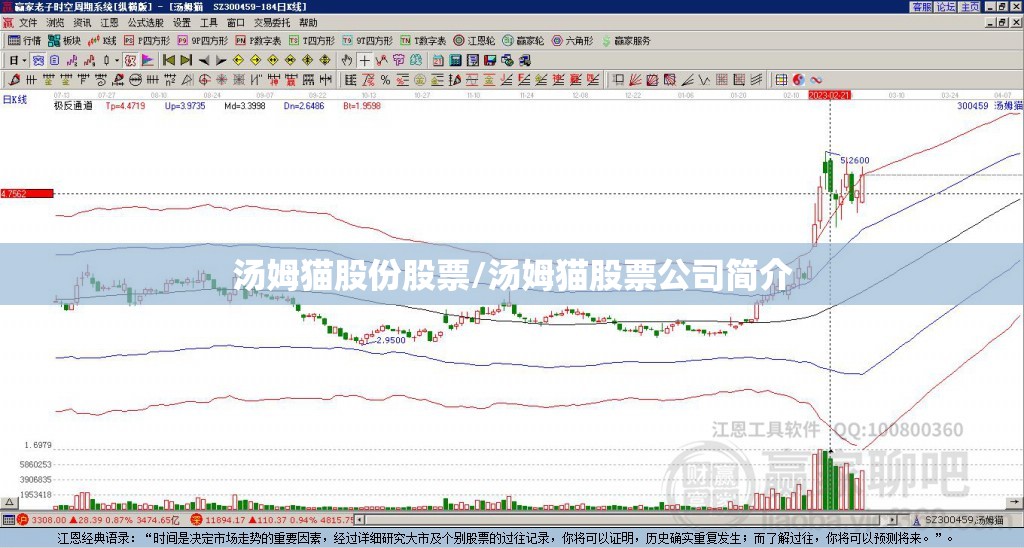
Task: Move chart left with black arrow
Action: 204,61
